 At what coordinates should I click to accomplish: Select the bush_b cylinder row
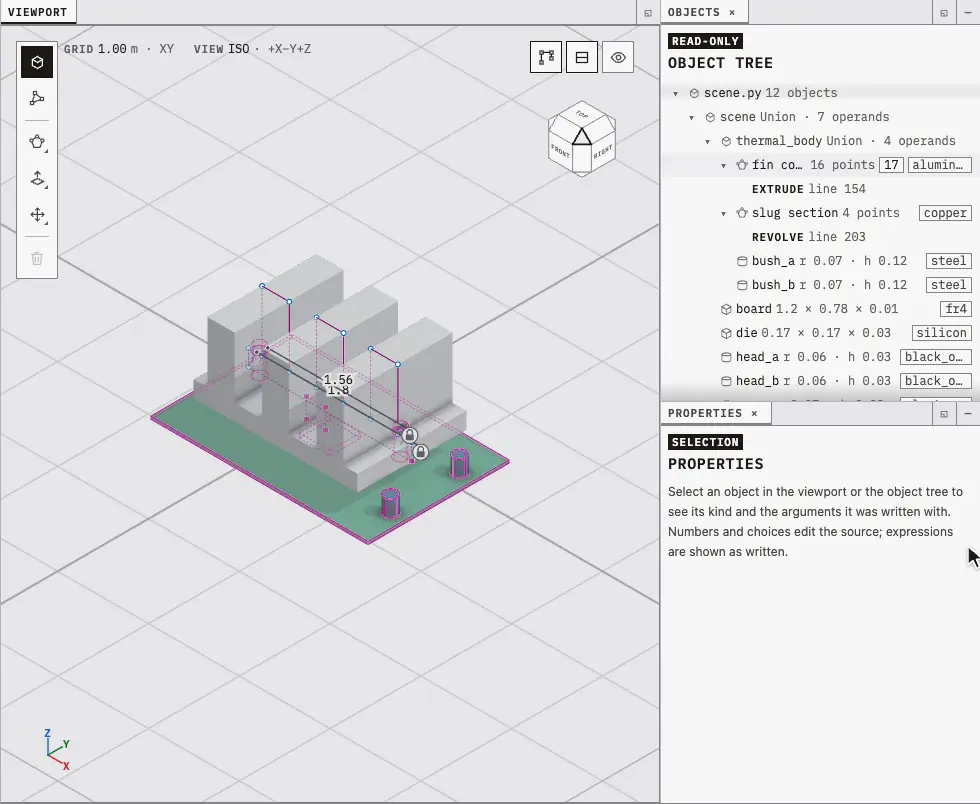820,284
